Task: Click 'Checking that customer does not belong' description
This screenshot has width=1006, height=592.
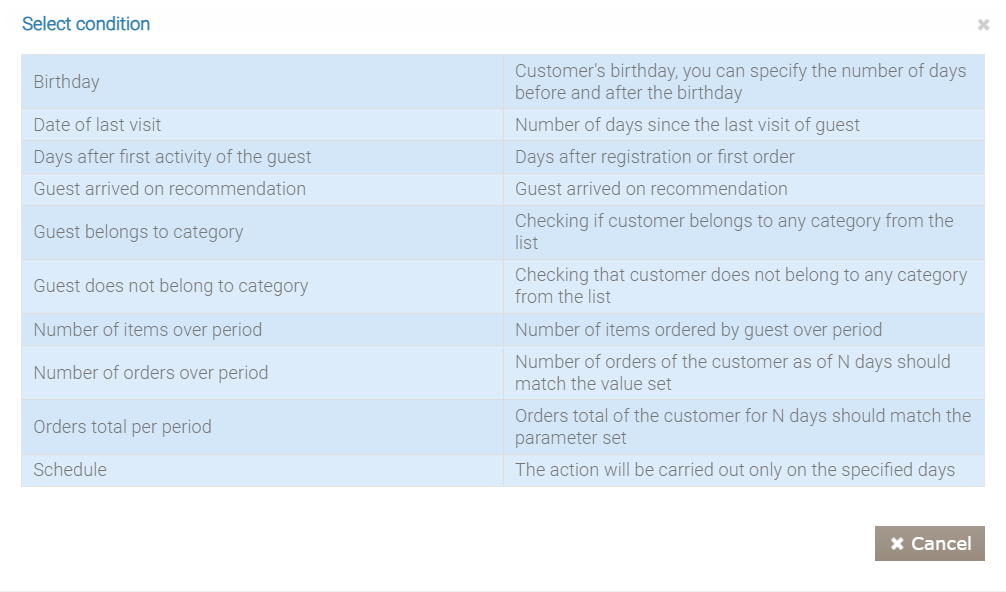Action: point(740,286)
